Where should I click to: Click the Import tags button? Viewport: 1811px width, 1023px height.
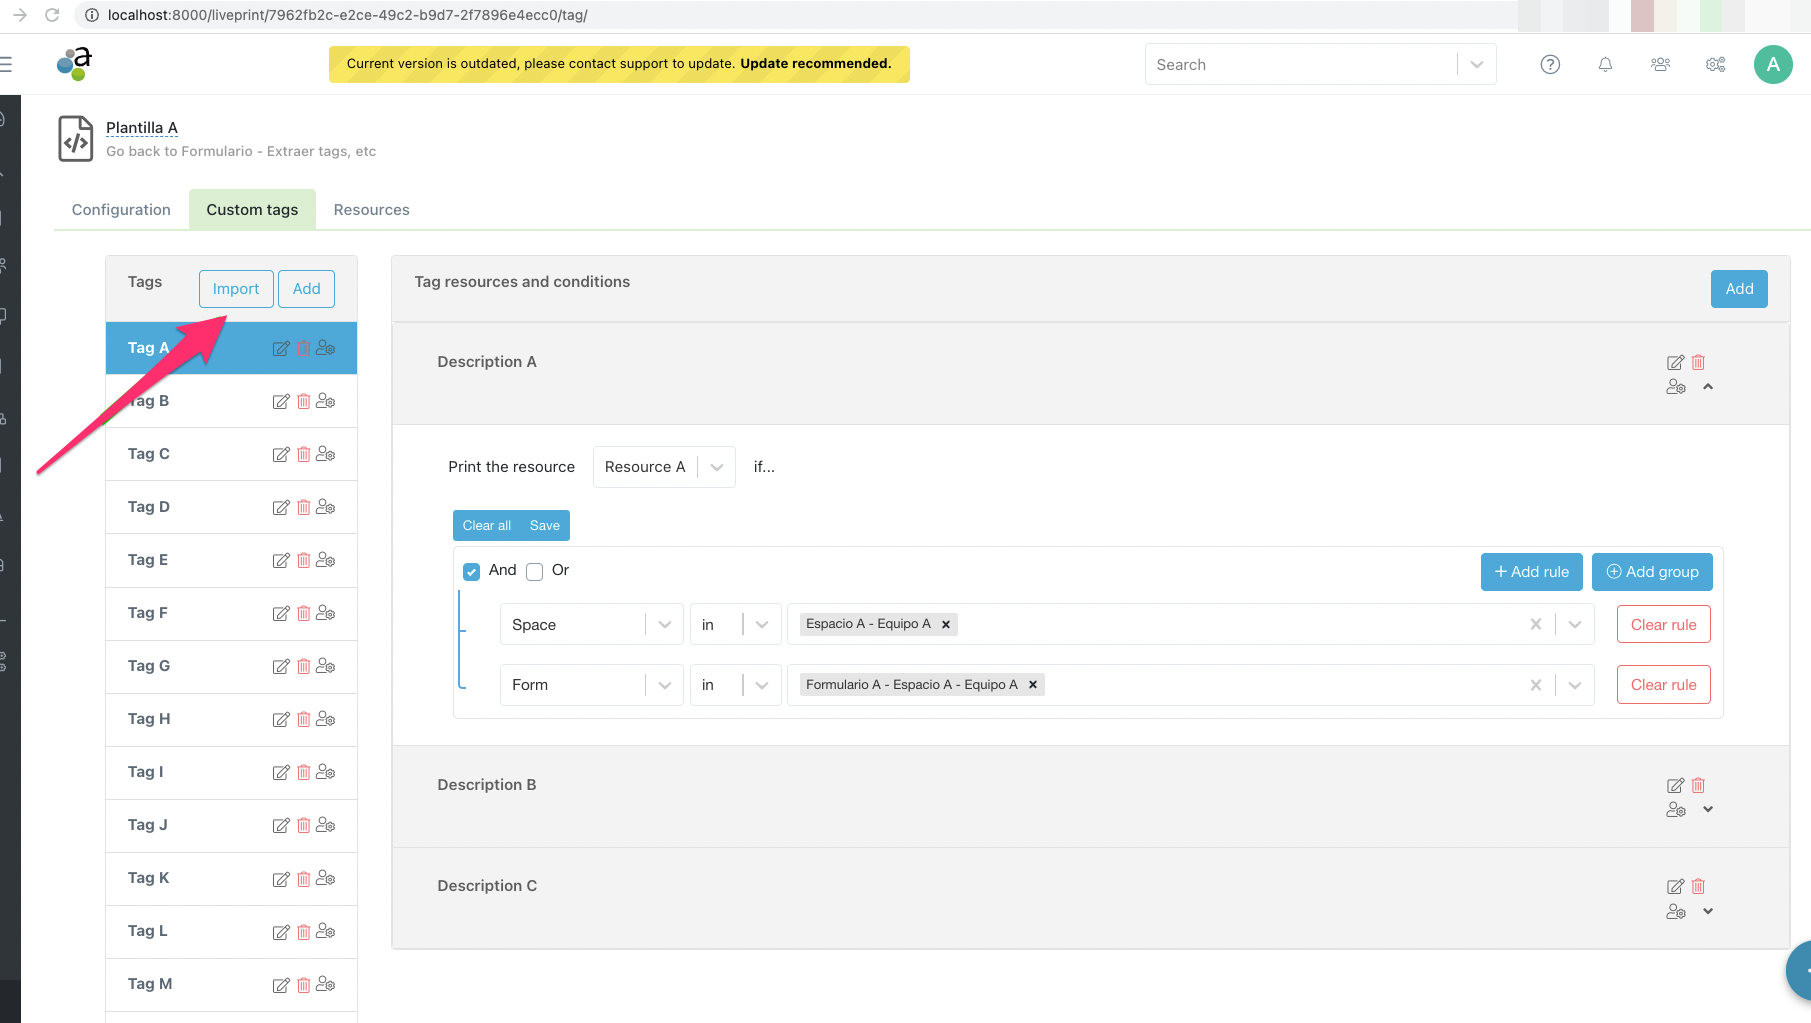[236, 289]
